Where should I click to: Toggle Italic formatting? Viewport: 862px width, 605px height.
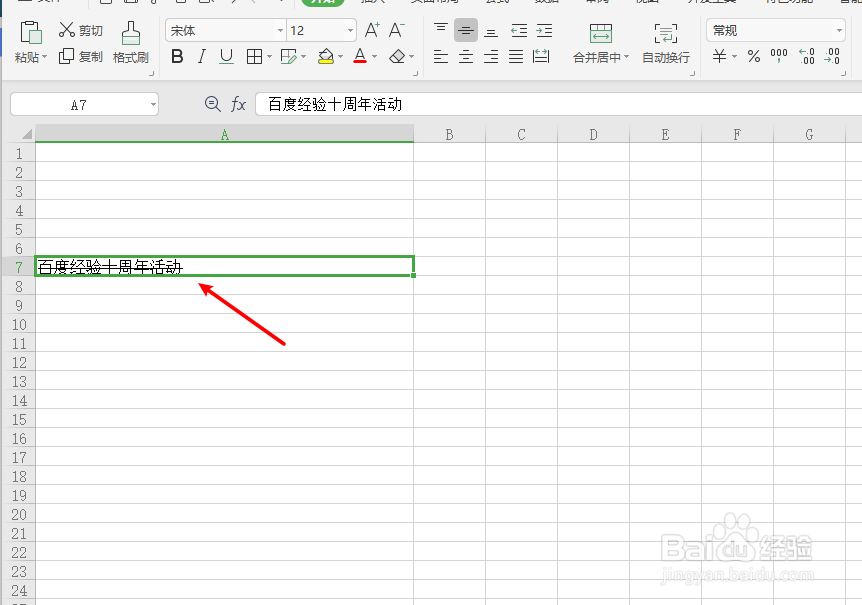coord(202,56)
